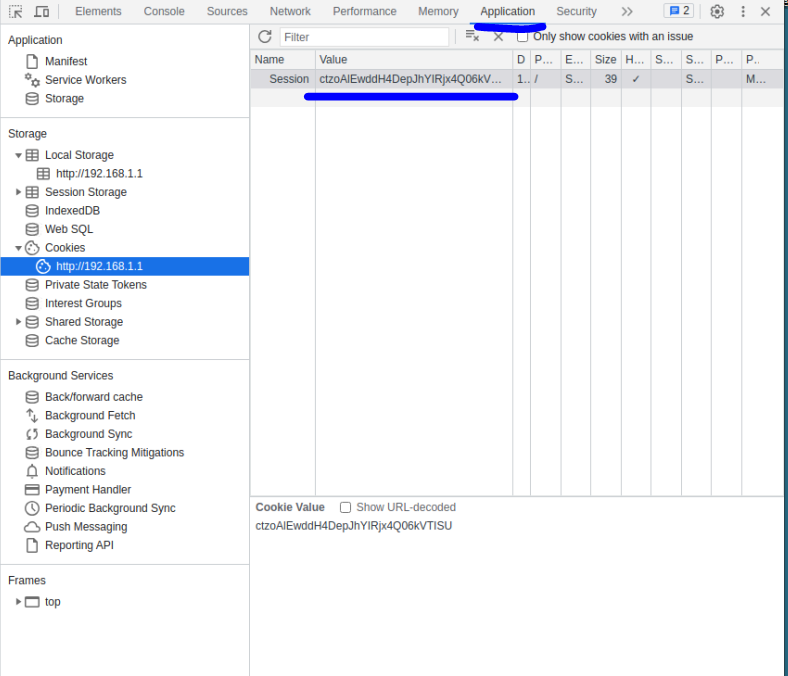788x676 pixels.
Task: Show more DevTools tabs chevron
Action: pos(627,11)
